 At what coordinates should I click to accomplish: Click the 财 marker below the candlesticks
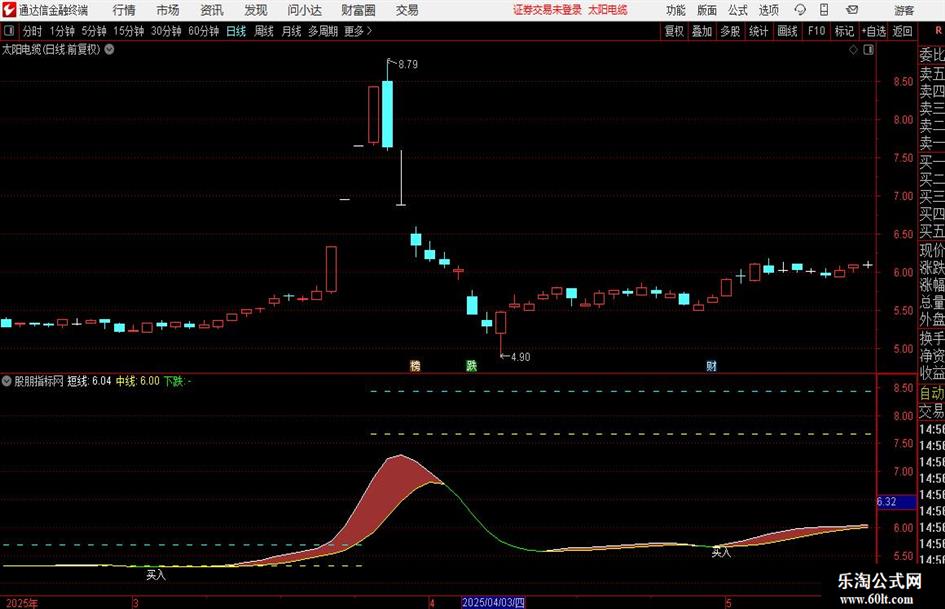[712, 365]
